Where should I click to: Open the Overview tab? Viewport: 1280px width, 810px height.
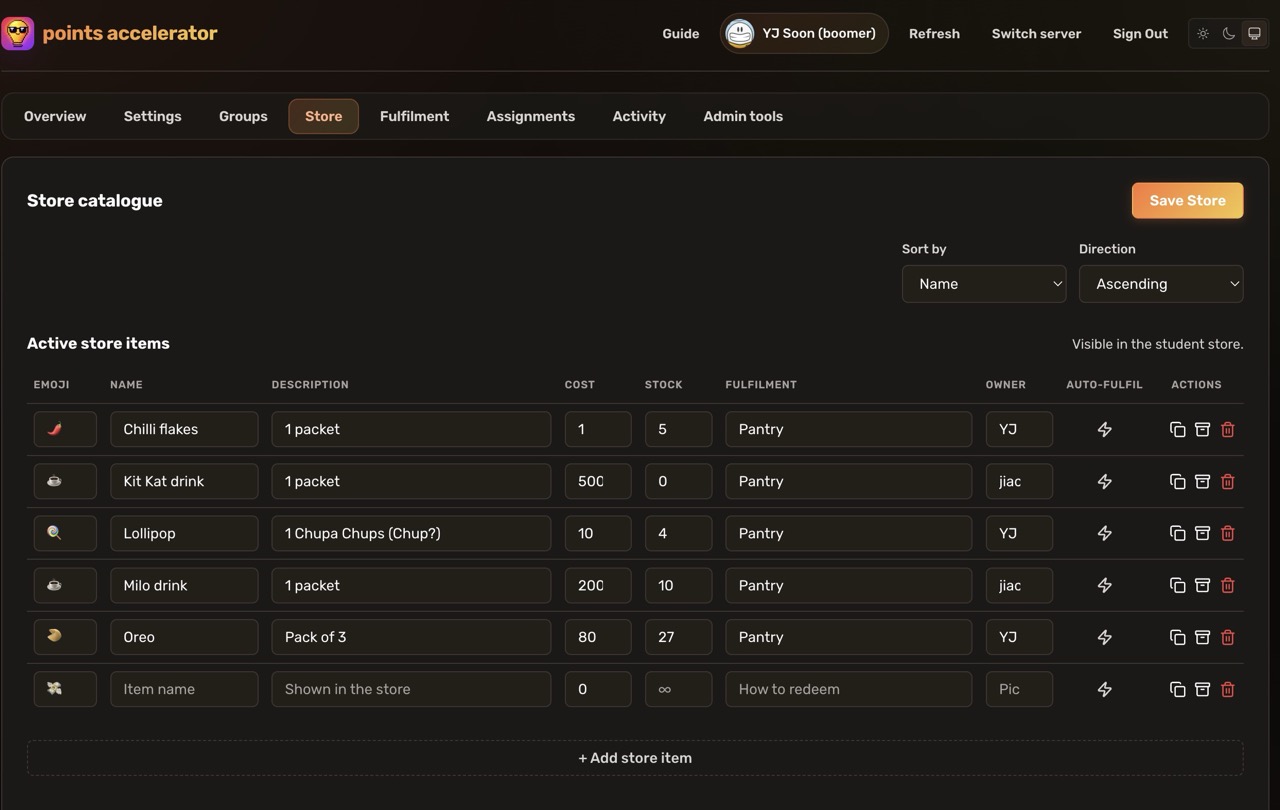(55, 116)
